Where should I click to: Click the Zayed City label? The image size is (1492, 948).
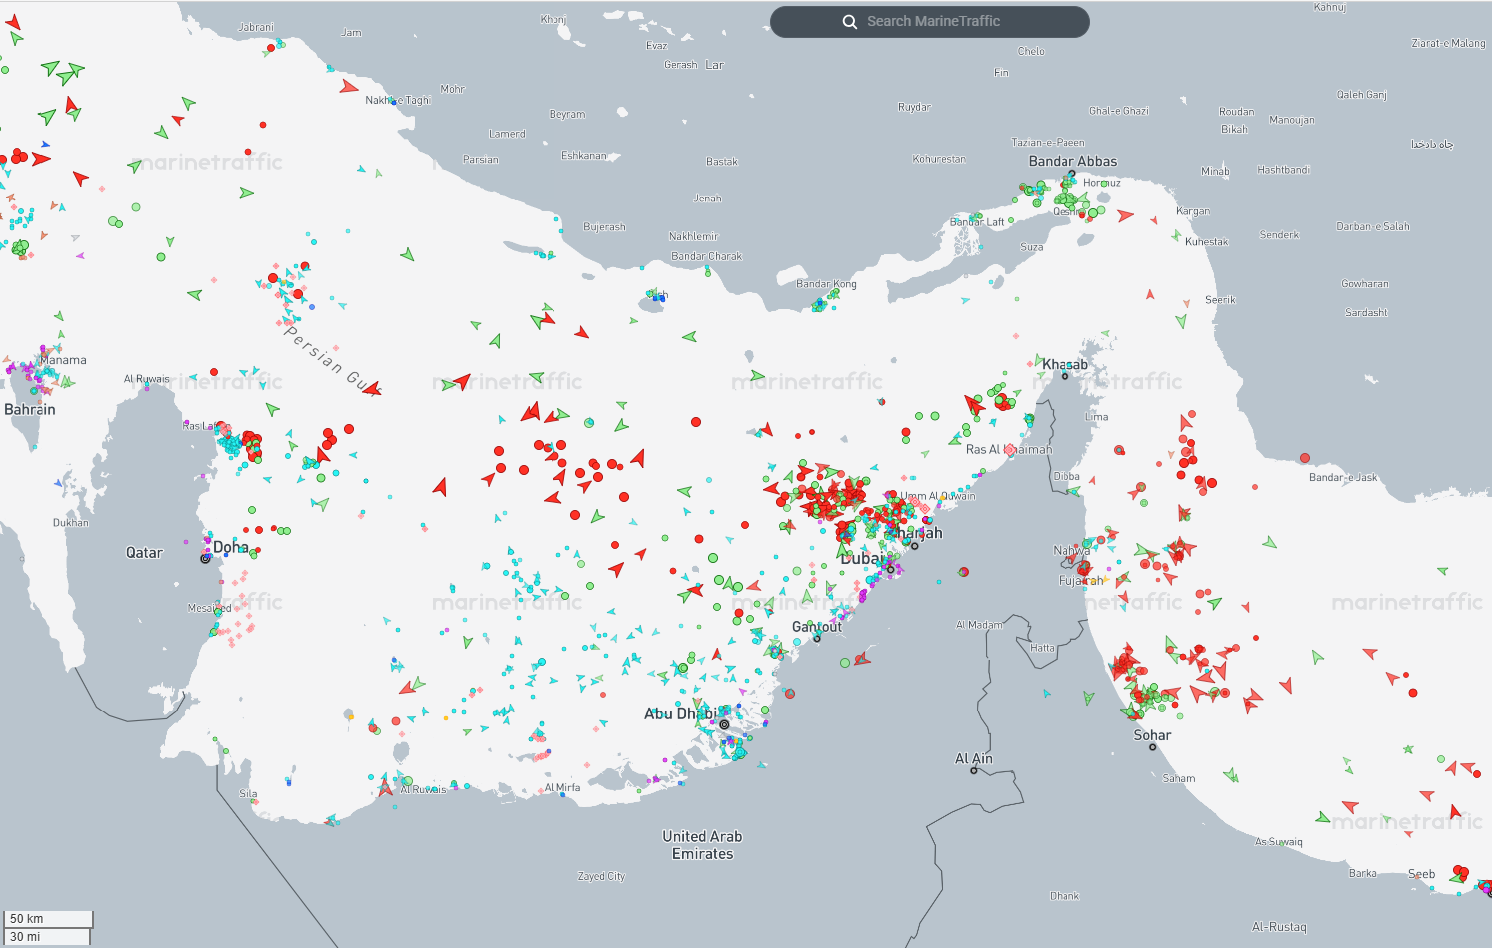601,876
